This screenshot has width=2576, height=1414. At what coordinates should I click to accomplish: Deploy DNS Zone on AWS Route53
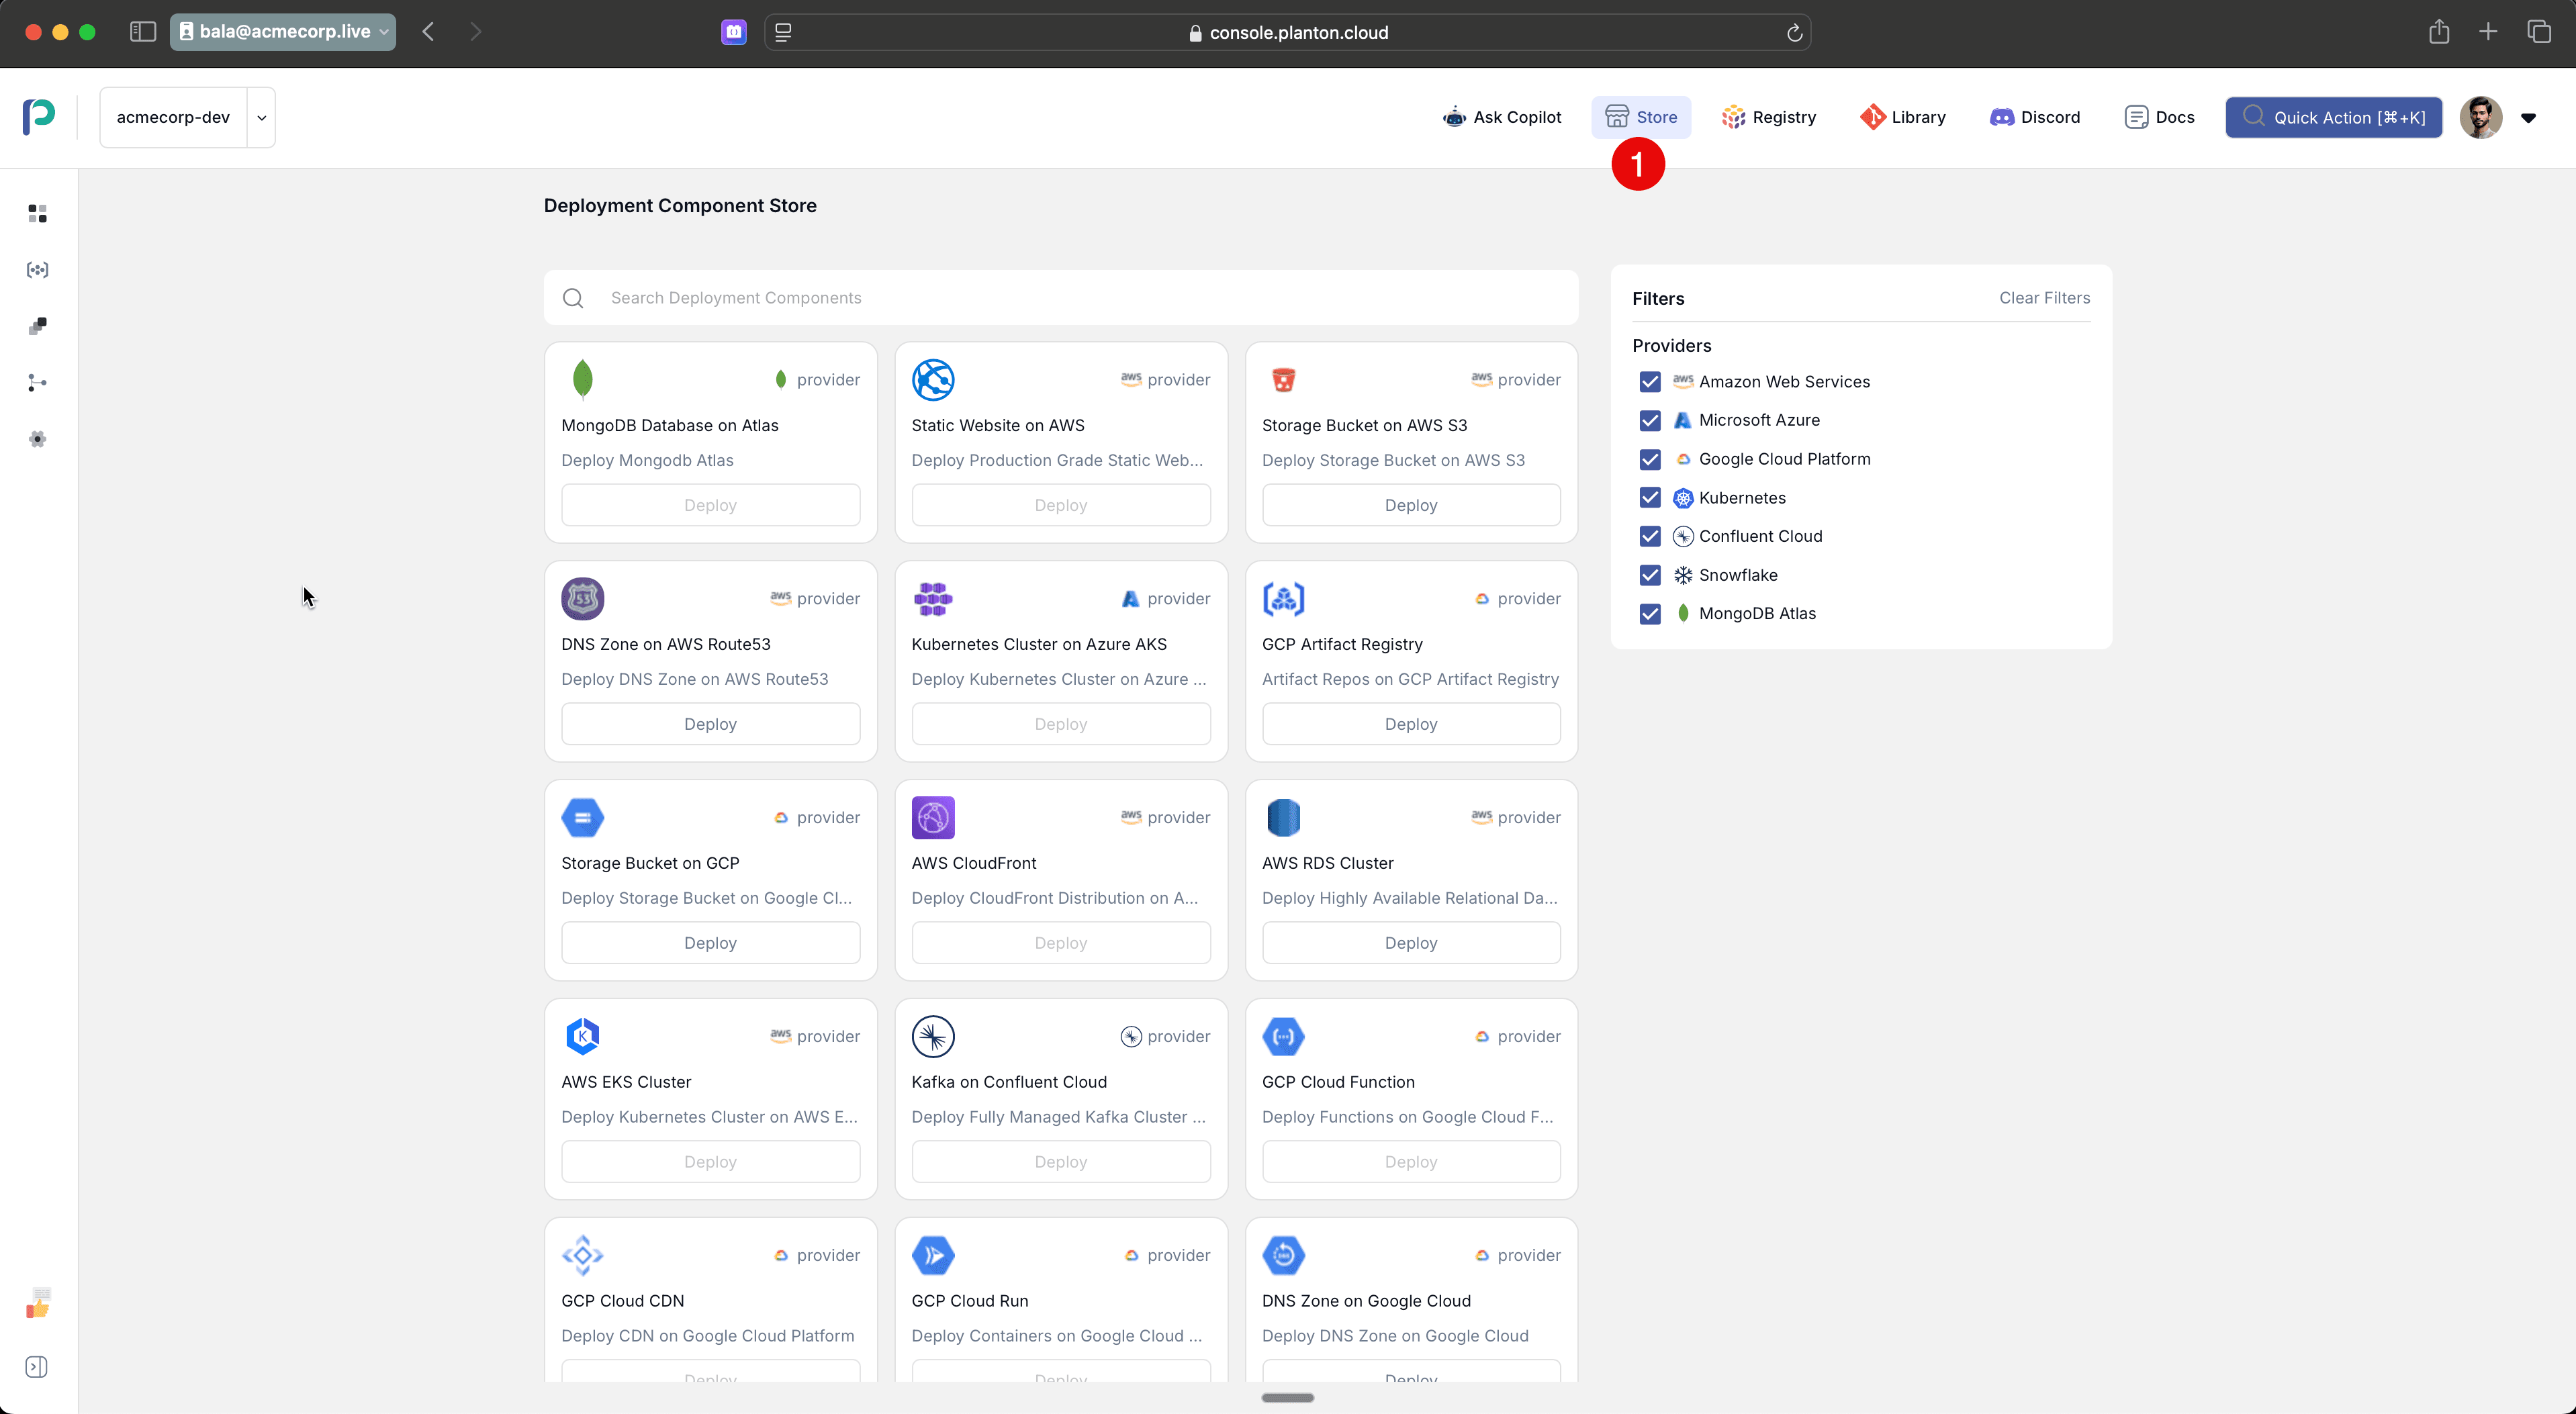[x=710, y=724]
